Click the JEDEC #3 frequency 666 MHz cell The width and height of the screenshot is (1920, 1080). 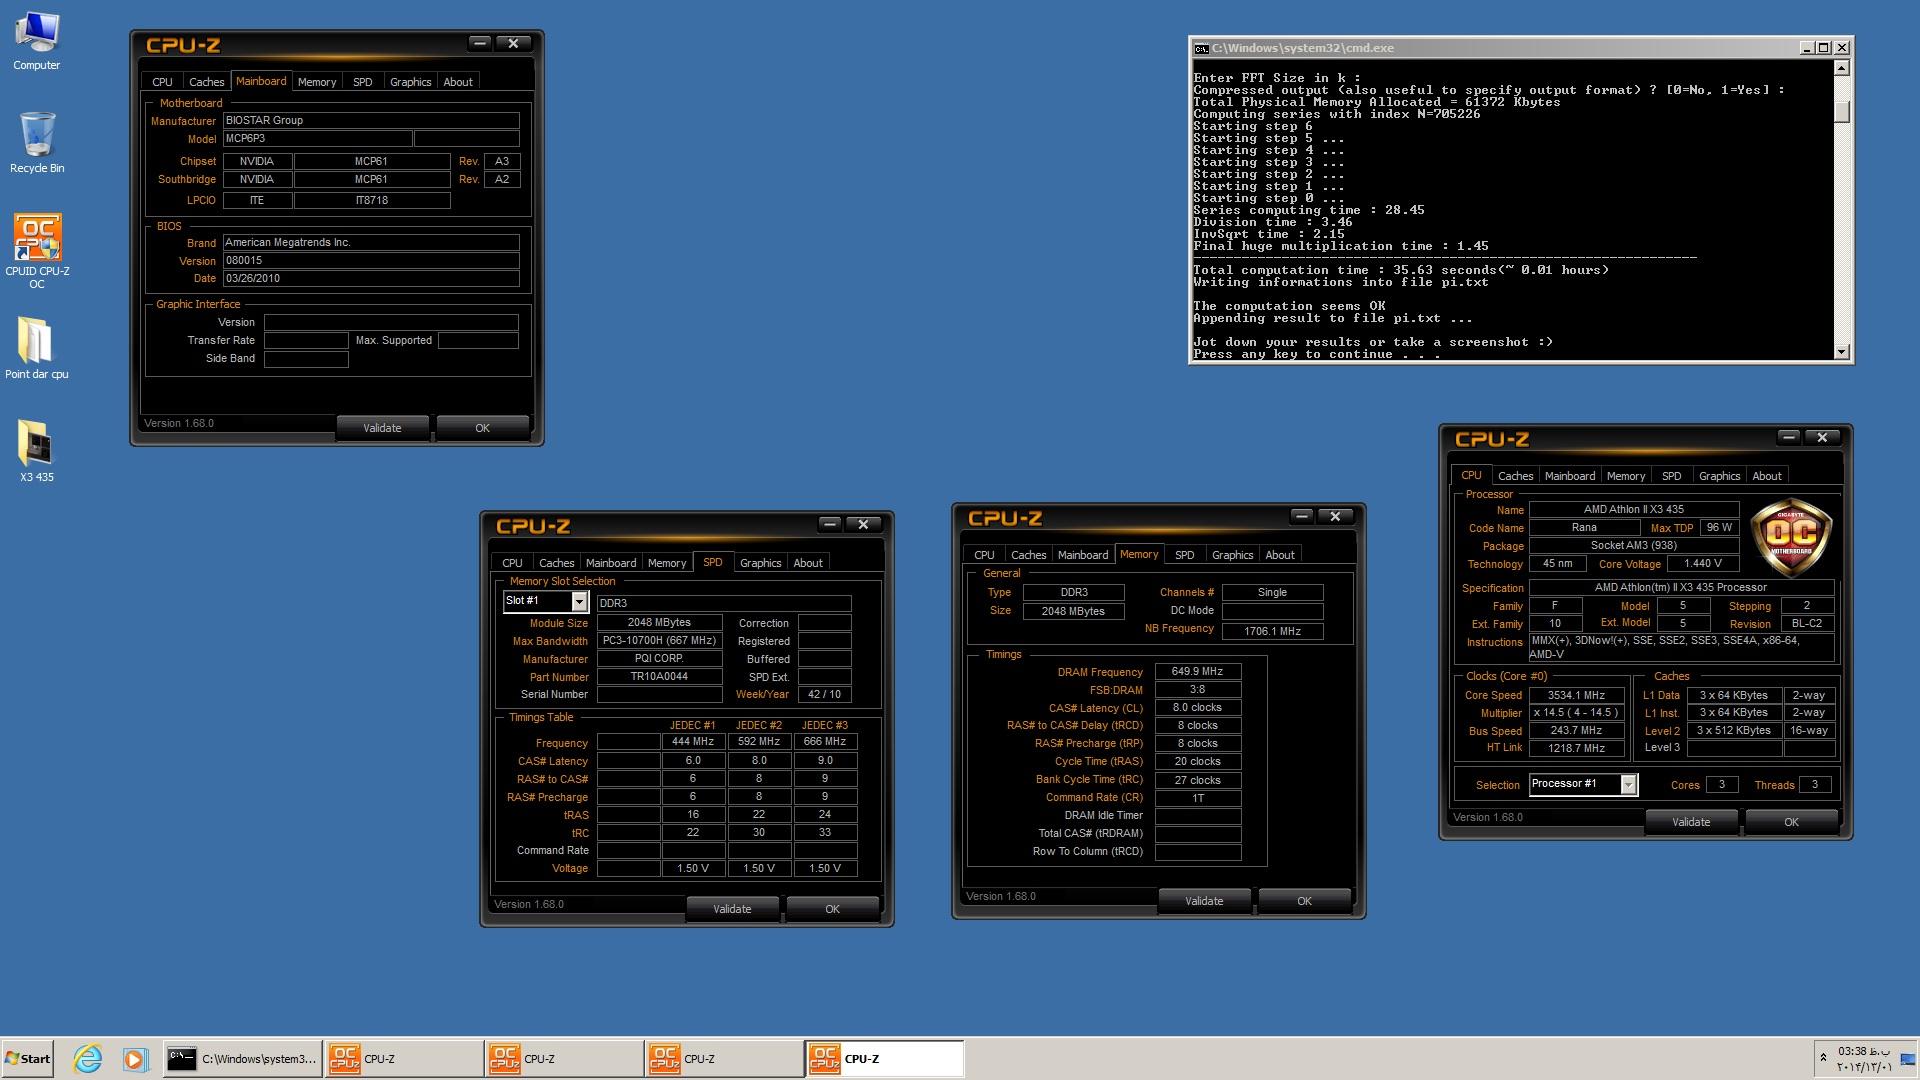tap(825, 742)
